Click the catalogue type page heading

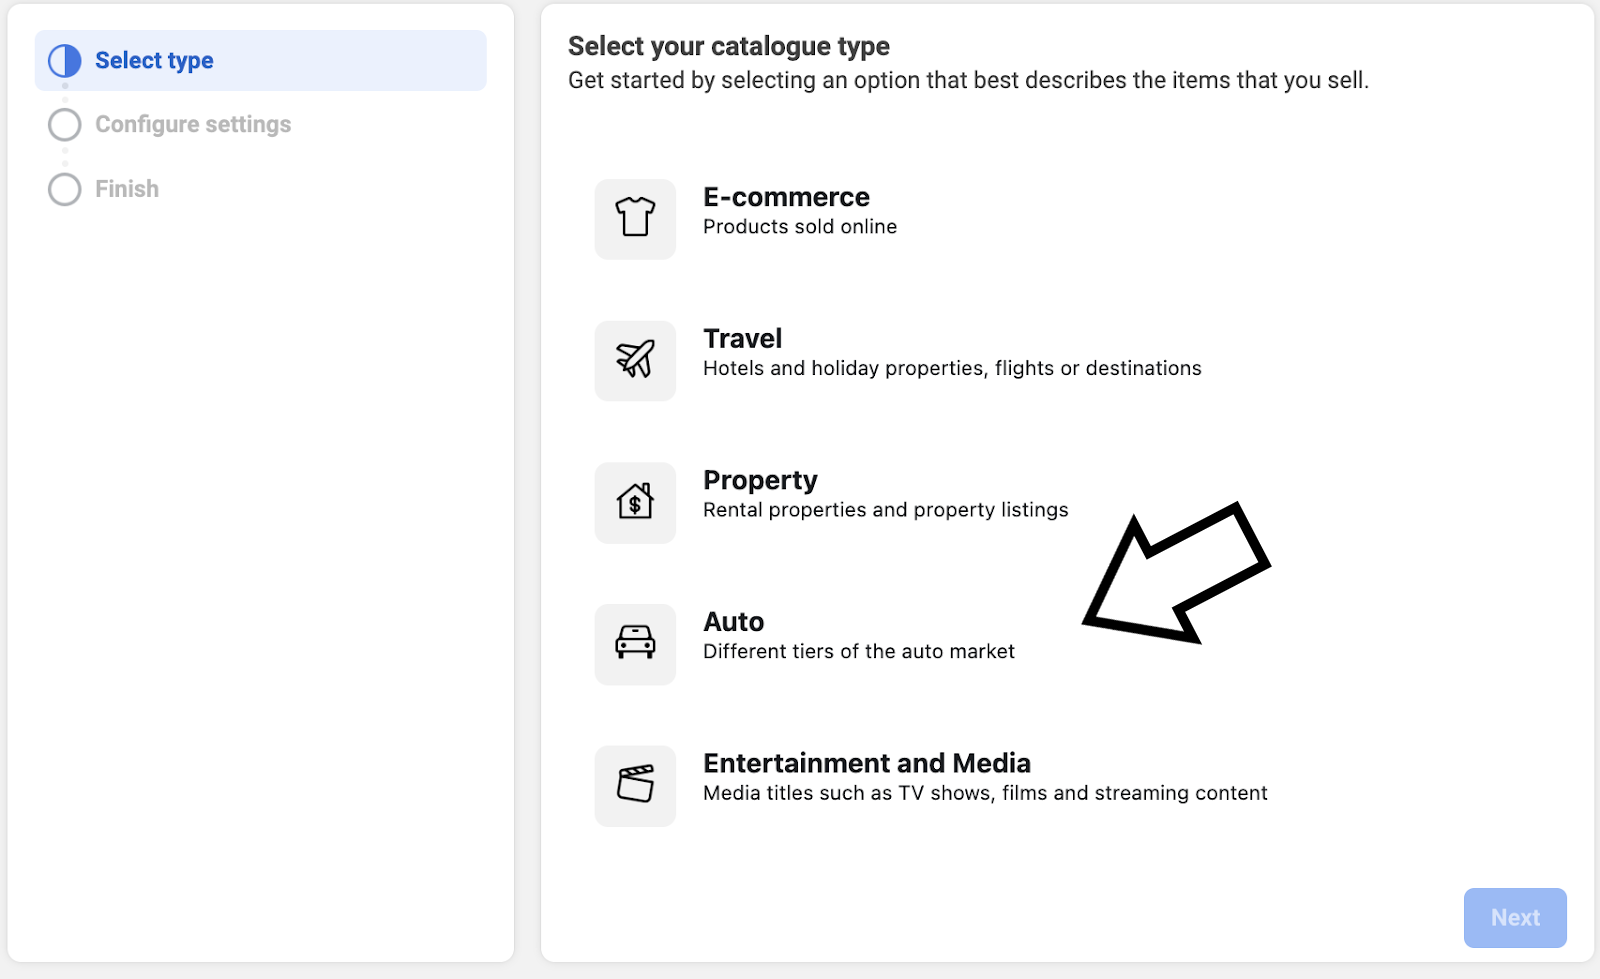728,46
